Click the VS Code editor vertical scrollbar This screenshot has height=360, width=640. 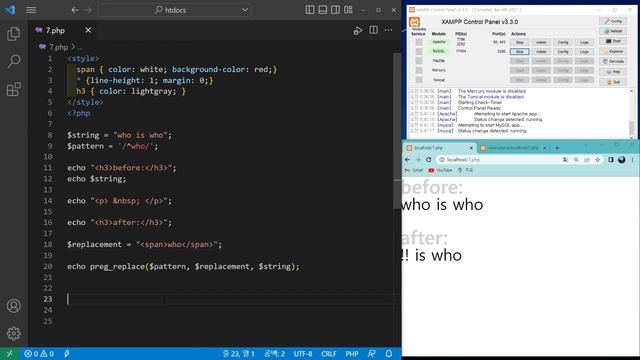tap(397, 131)
